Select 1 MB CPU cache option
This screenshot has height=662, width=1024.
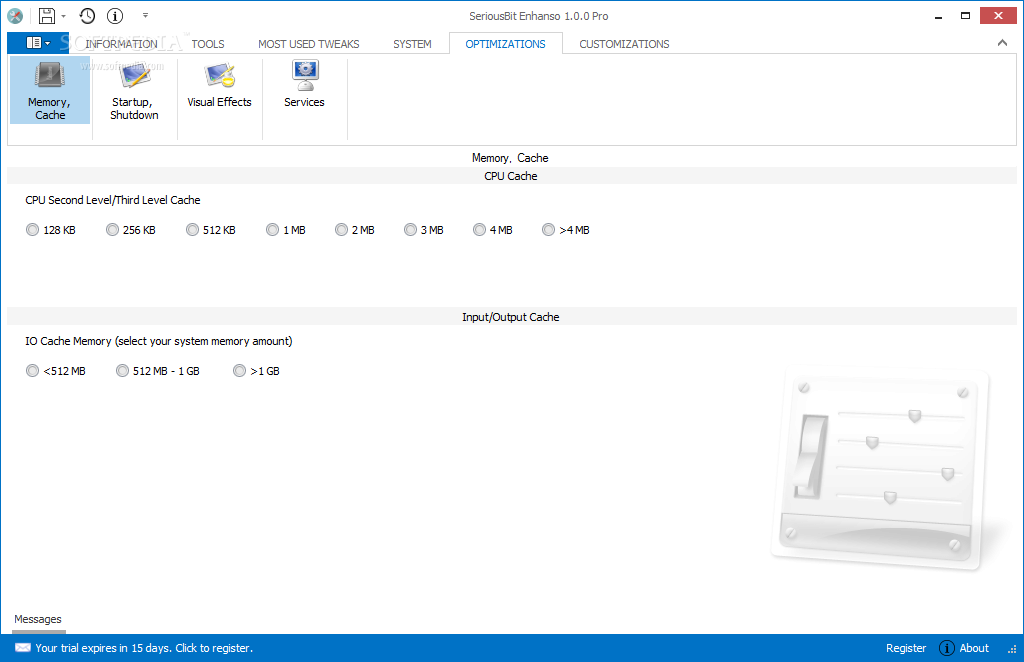click(286, 230)
